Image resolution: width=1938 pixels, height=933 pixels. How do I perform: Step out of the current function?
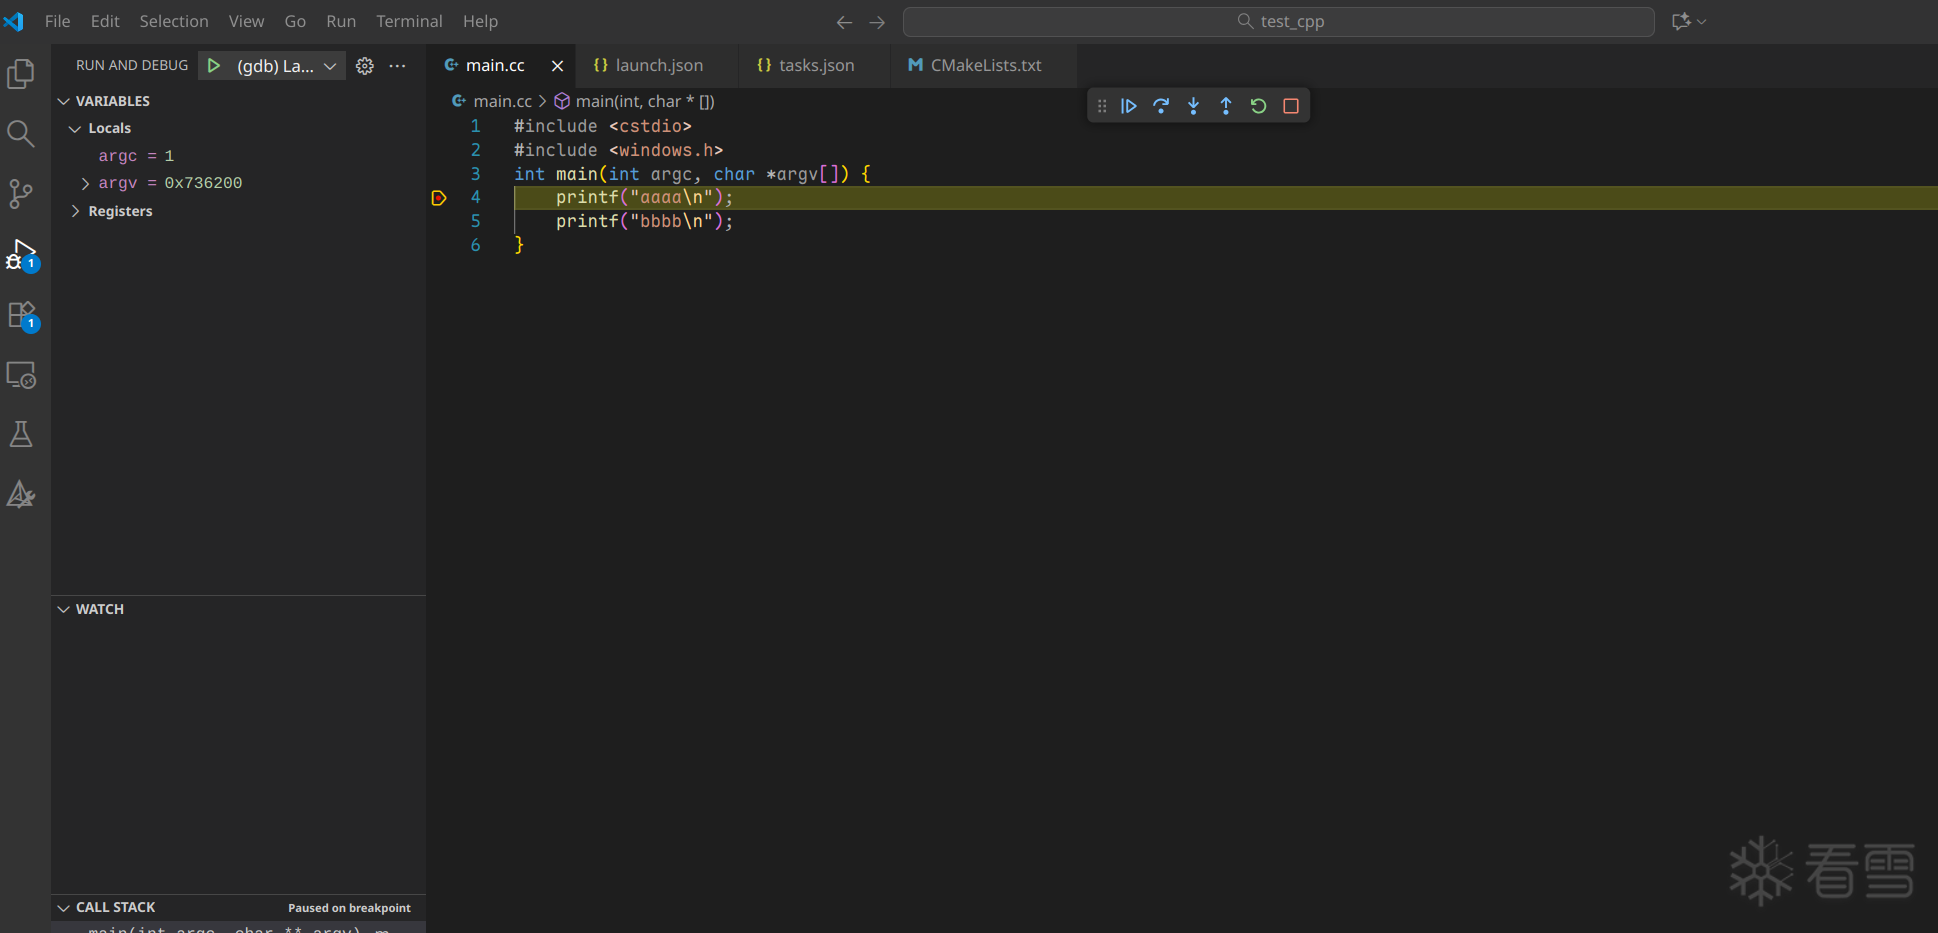1226,106
